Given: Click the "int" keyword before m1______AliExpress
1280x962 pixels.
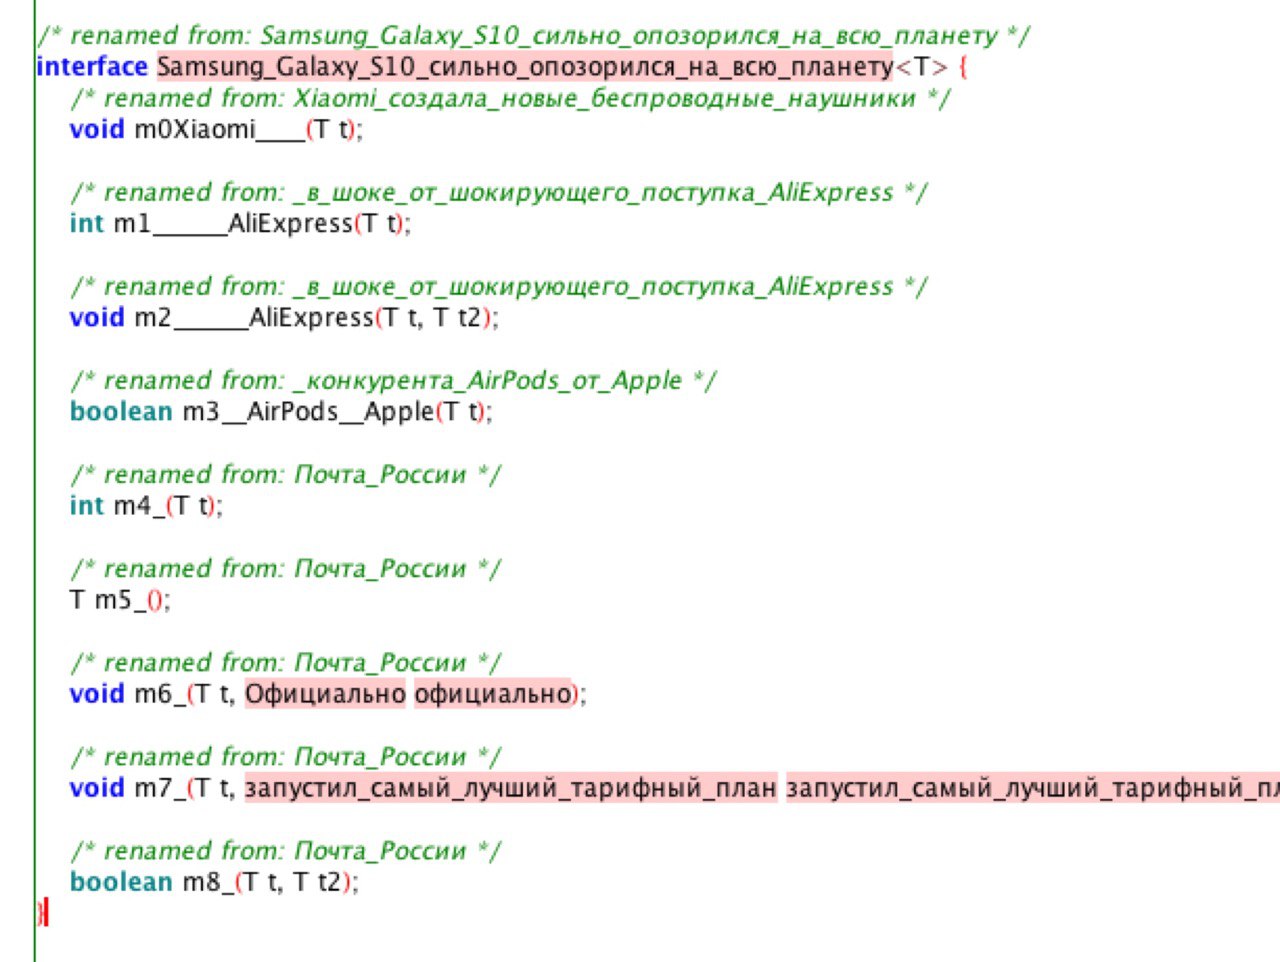Looking at the screenshot, I should (86, 223).
